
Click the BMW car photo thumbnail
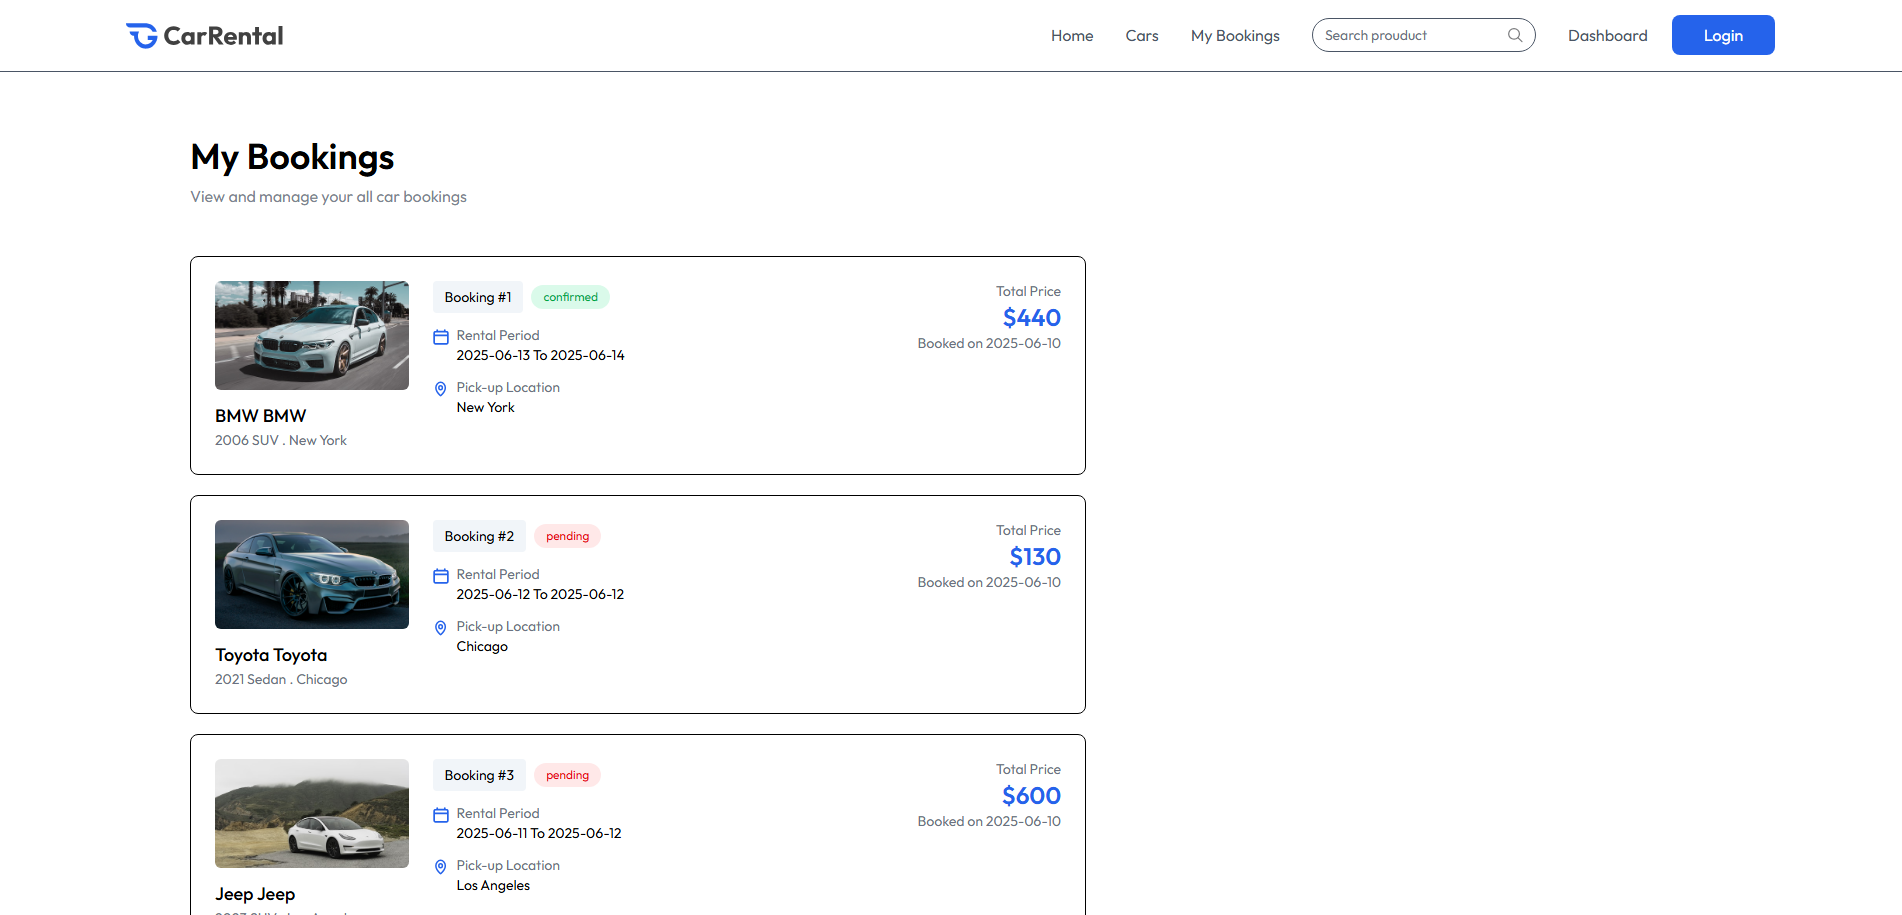[311, 335]
